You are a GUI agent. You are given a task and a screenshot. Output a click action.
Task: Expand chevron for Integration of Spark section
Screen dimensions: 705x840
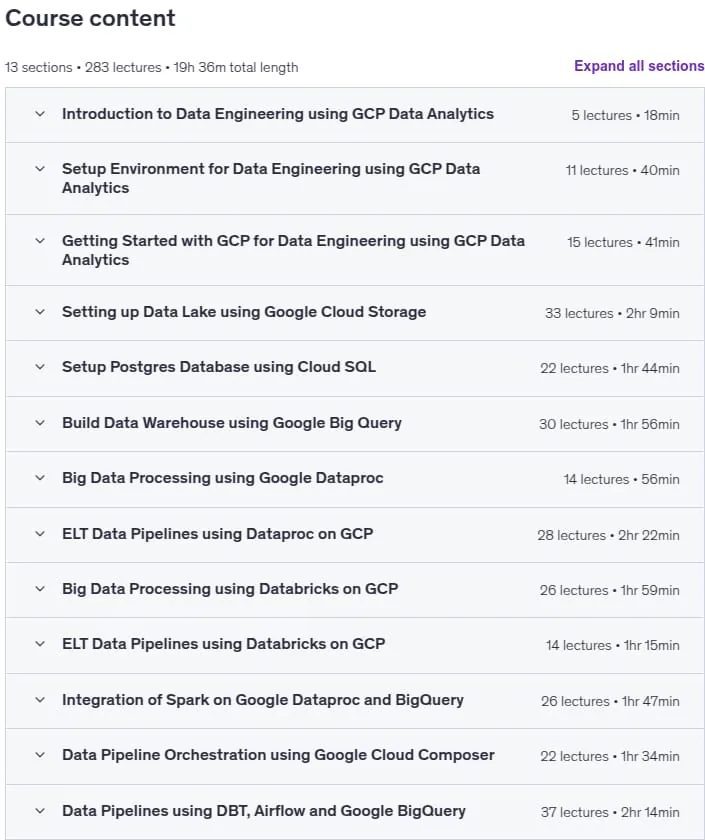click(40, 700)
